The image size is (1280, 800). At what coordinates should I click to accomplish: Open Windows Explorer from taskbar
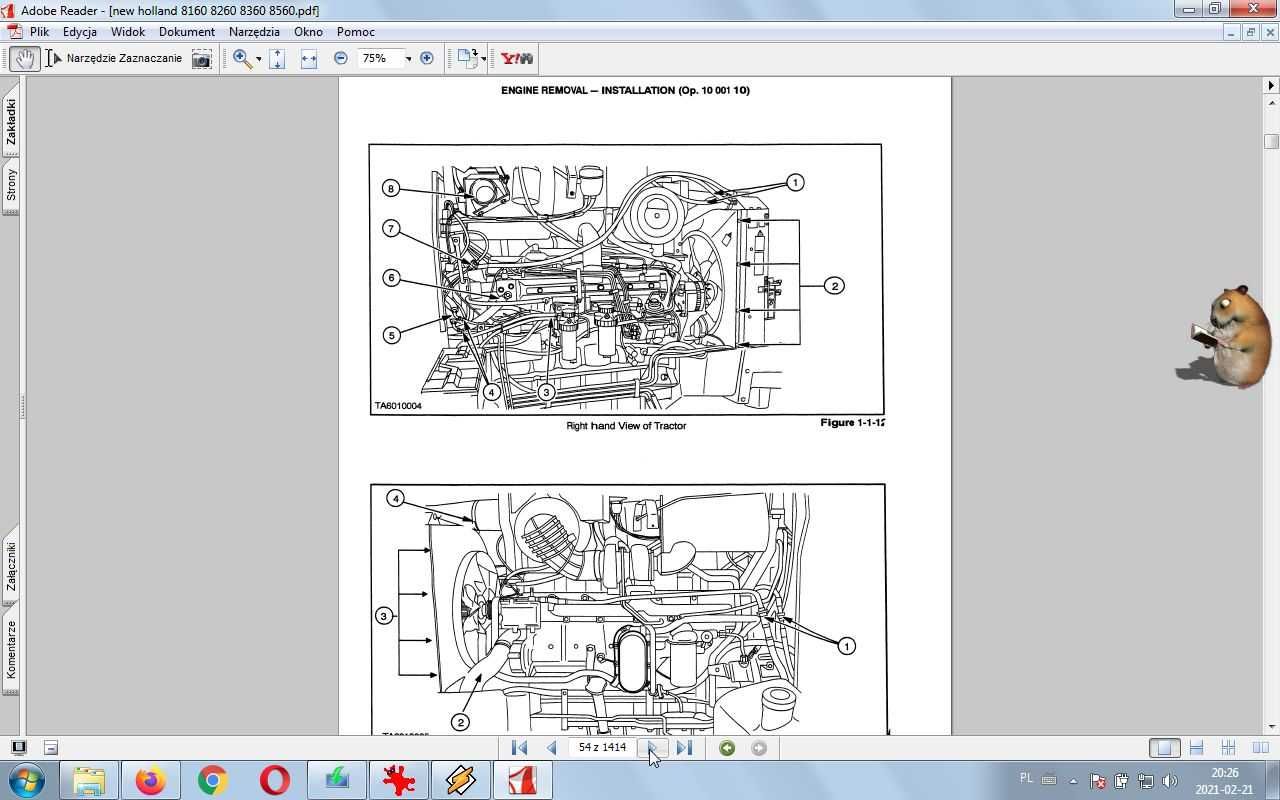pyautogui.click(x=89, y=780)
